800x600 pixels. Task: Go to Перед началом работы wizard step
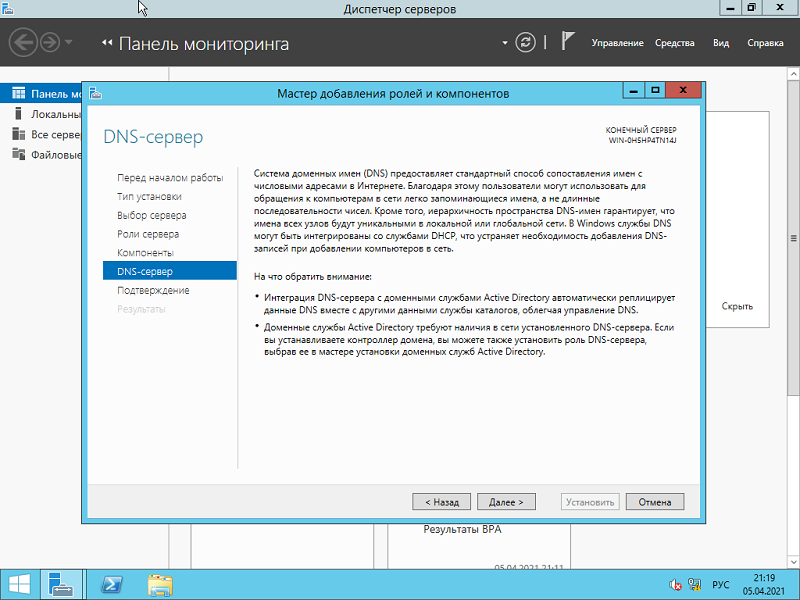click(170, 178)
